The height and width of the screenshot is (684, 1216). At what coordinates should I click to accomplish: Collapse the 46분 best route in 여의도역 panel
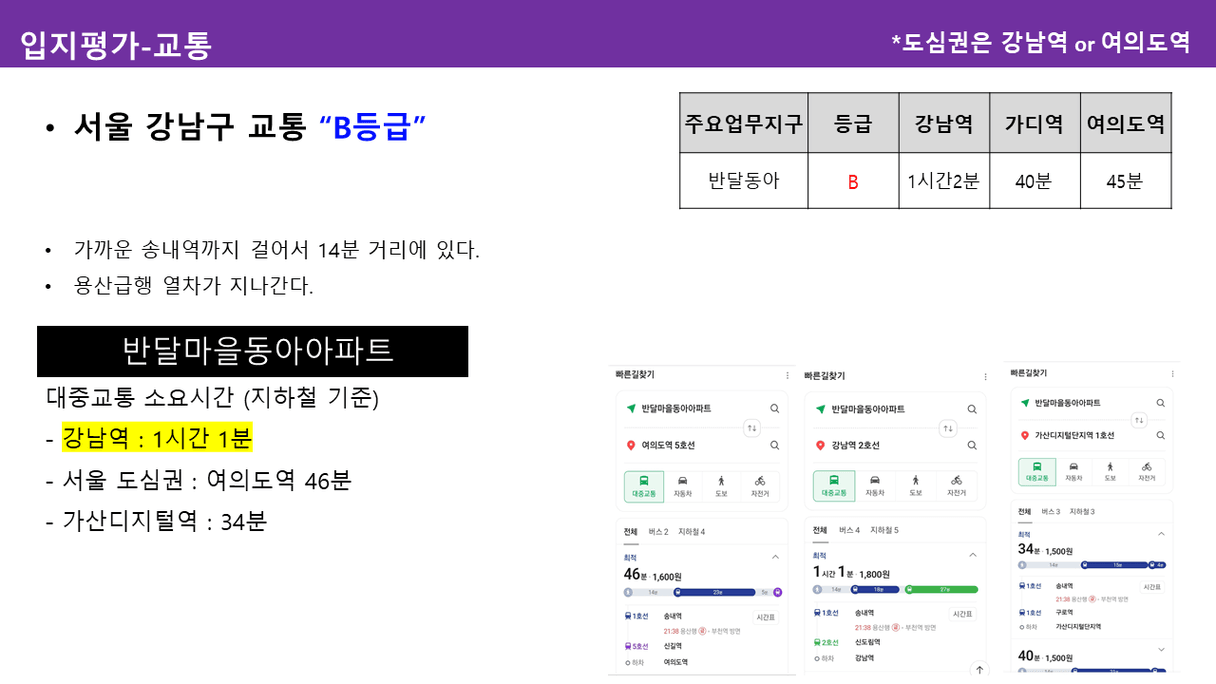[x=775, y=556]
